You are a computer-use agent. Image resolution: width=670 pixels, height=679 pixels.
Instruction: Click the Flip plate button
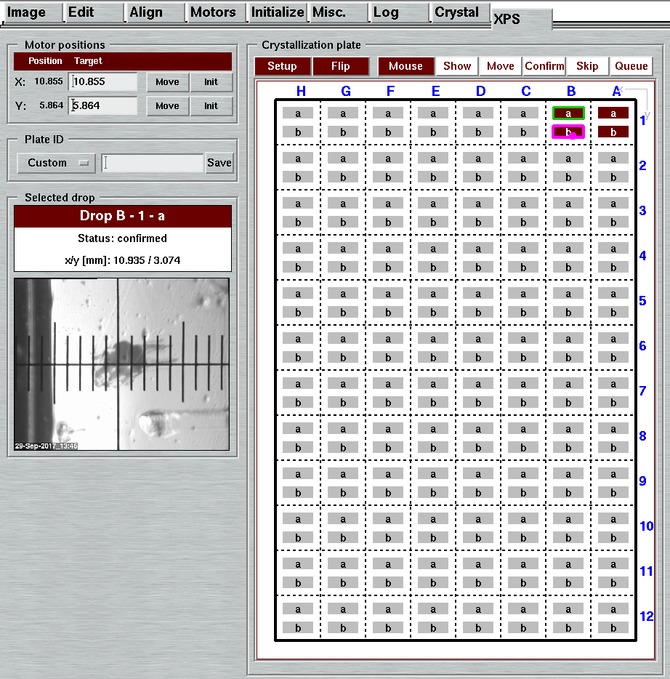click(x=340, y=66)
